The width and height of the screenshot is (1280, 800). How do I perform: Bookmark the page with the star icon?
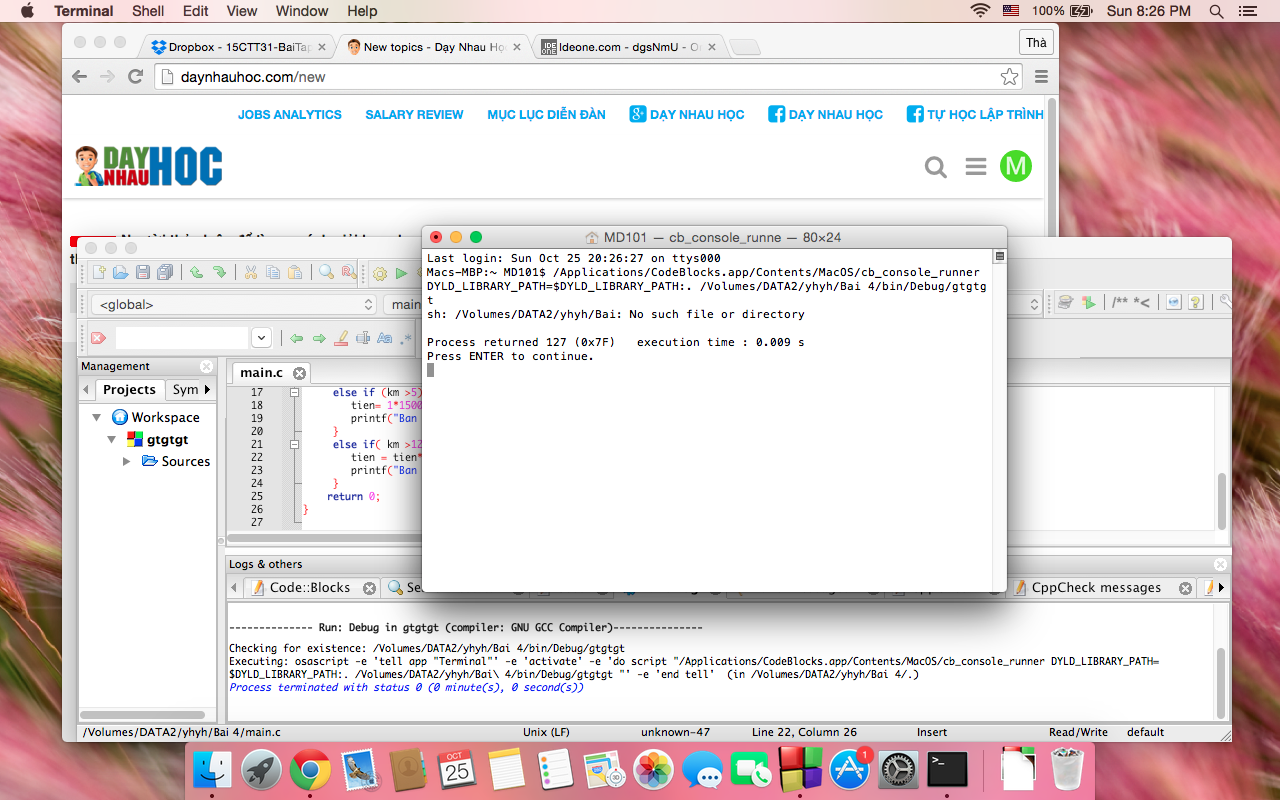point(1010,77)
